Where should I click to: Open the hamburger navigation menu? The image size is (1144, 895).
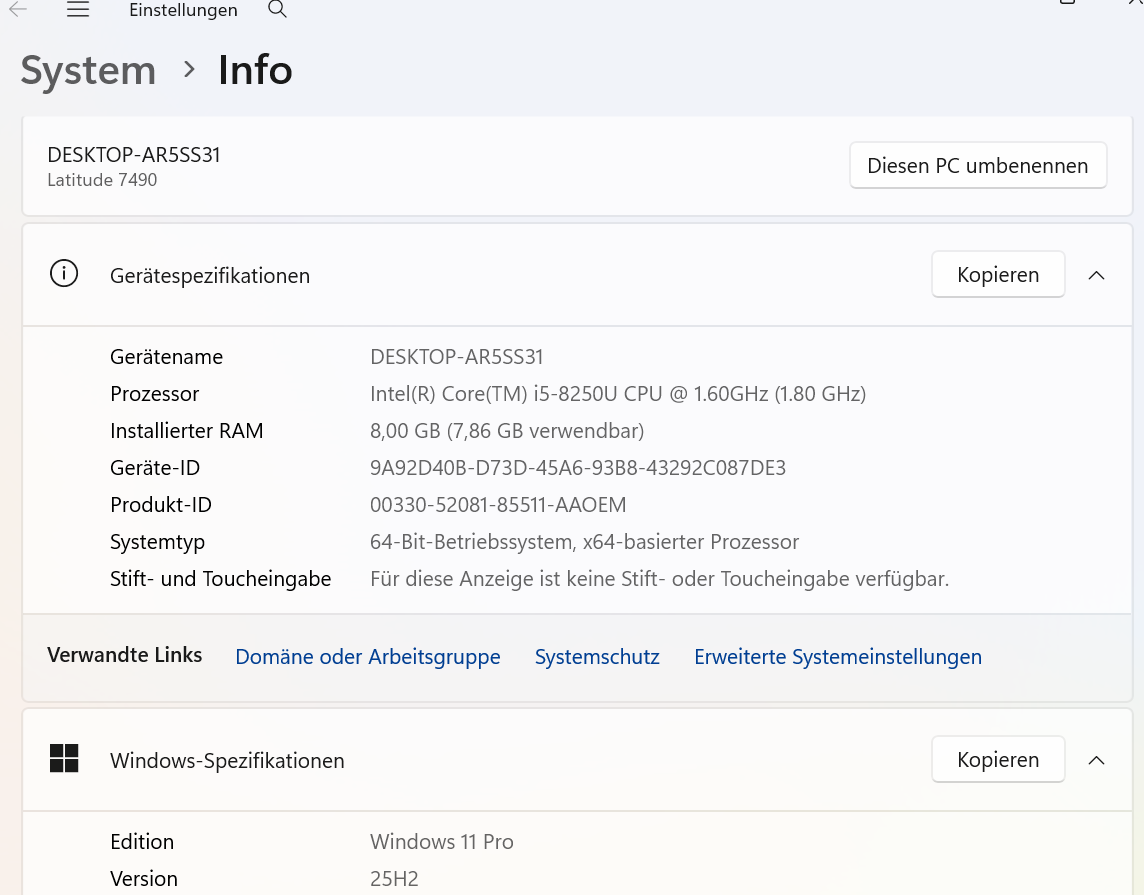click(78, 9)
